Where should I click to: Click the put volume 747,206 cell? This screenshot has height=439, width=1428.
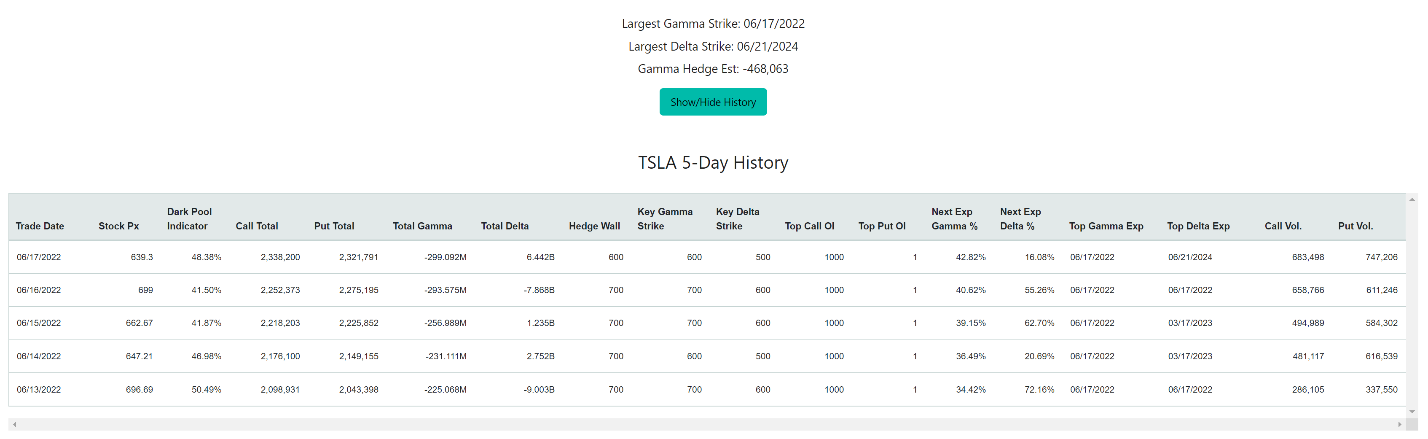(x=1381, y=257)
